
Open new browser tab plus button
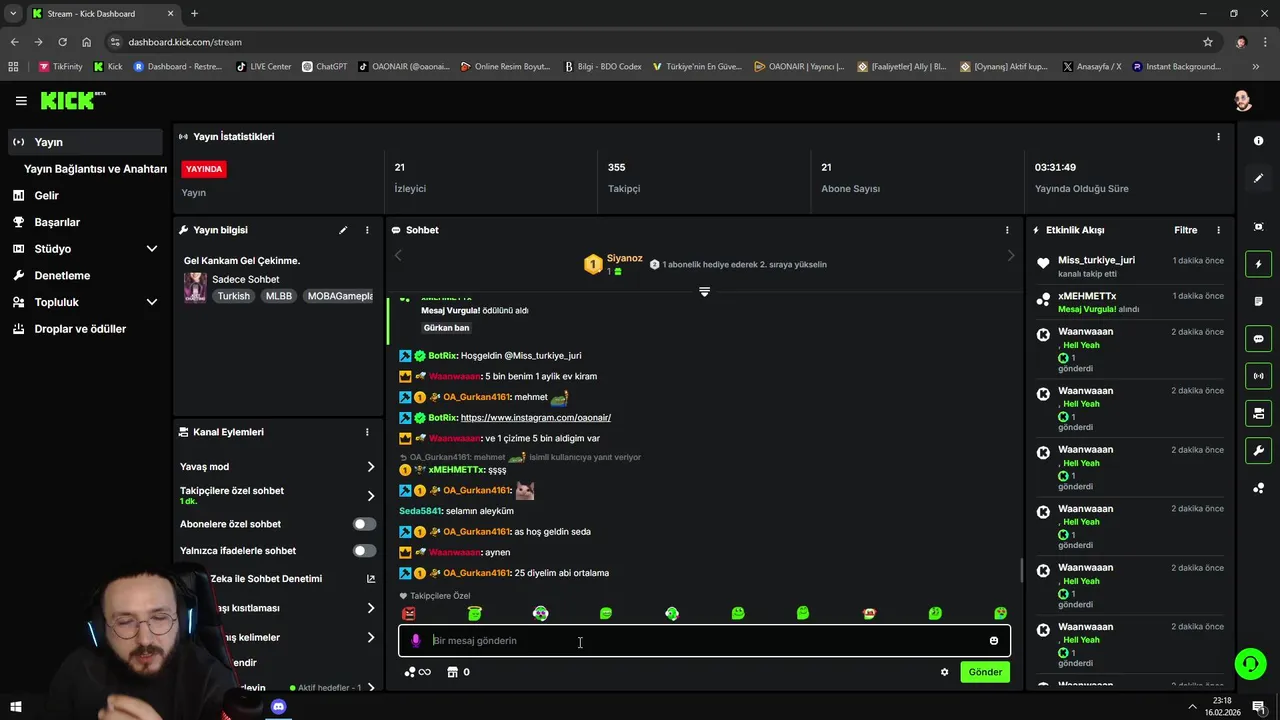pos(194,13)
